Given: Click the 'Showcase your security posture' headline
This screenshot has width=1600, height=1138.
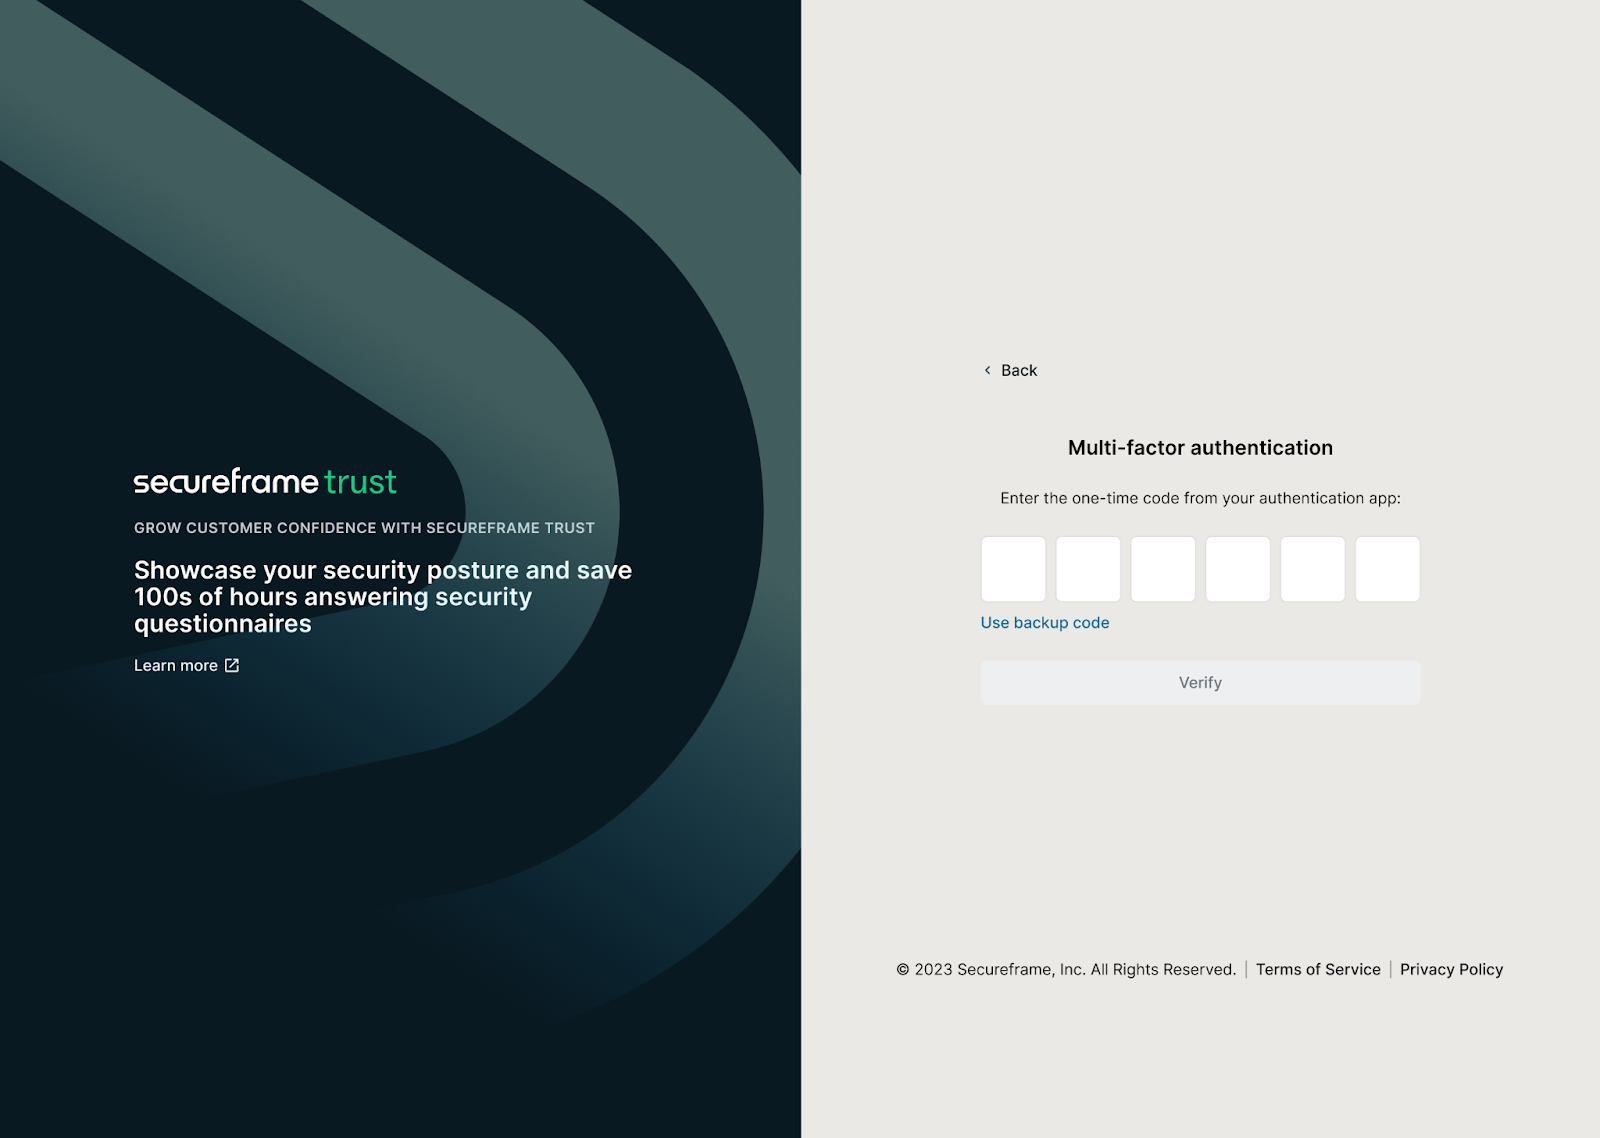Looking at the screenshot, I should [383, 597].
